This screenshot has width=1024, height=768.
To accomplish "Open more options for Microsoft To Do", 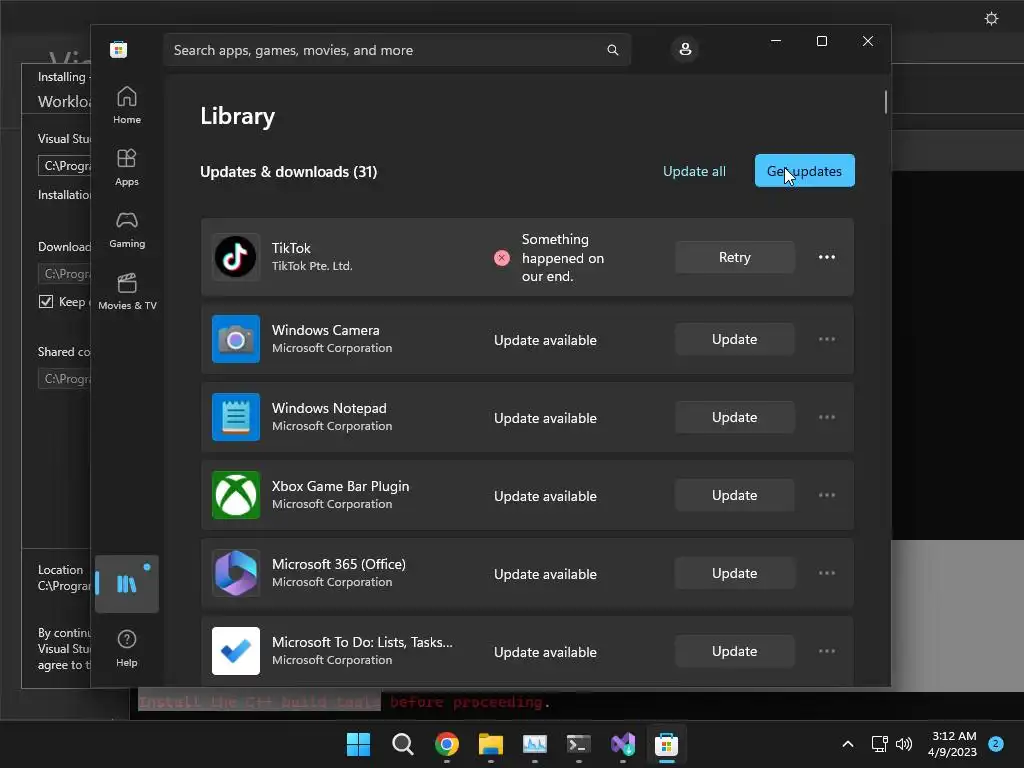I will (x=827, y=651).
